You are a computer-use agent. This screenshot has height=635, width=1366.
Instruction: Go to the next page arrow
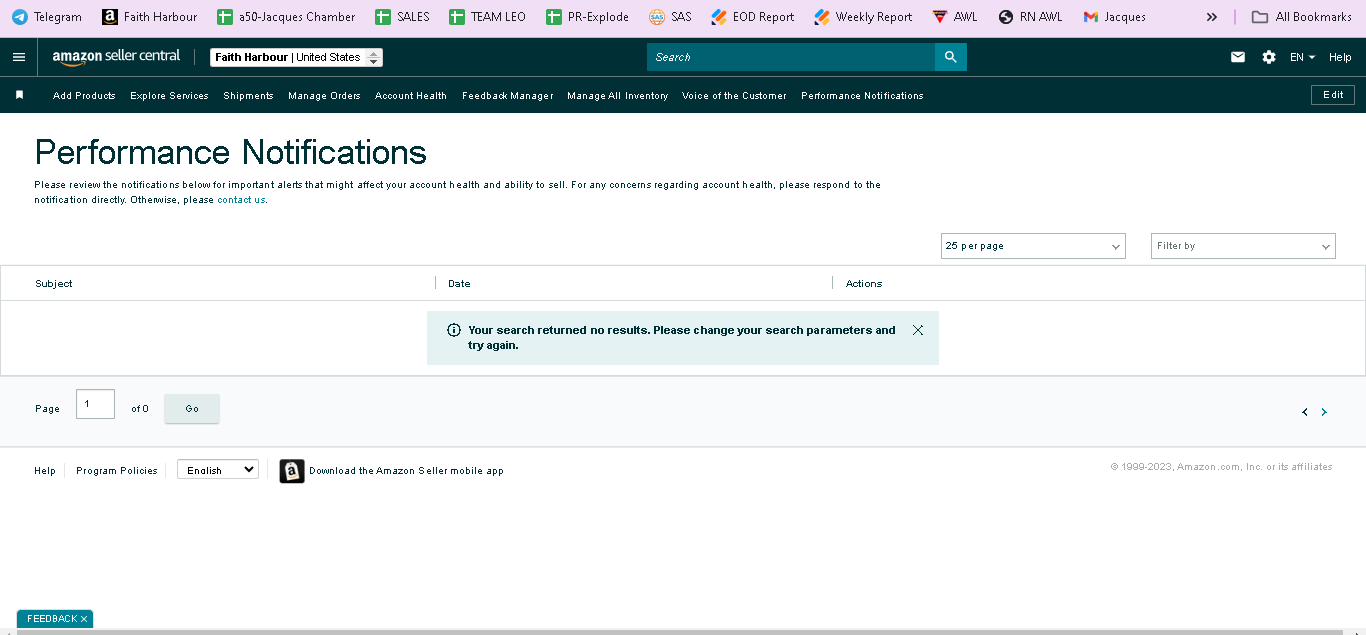pos(1324,412)
